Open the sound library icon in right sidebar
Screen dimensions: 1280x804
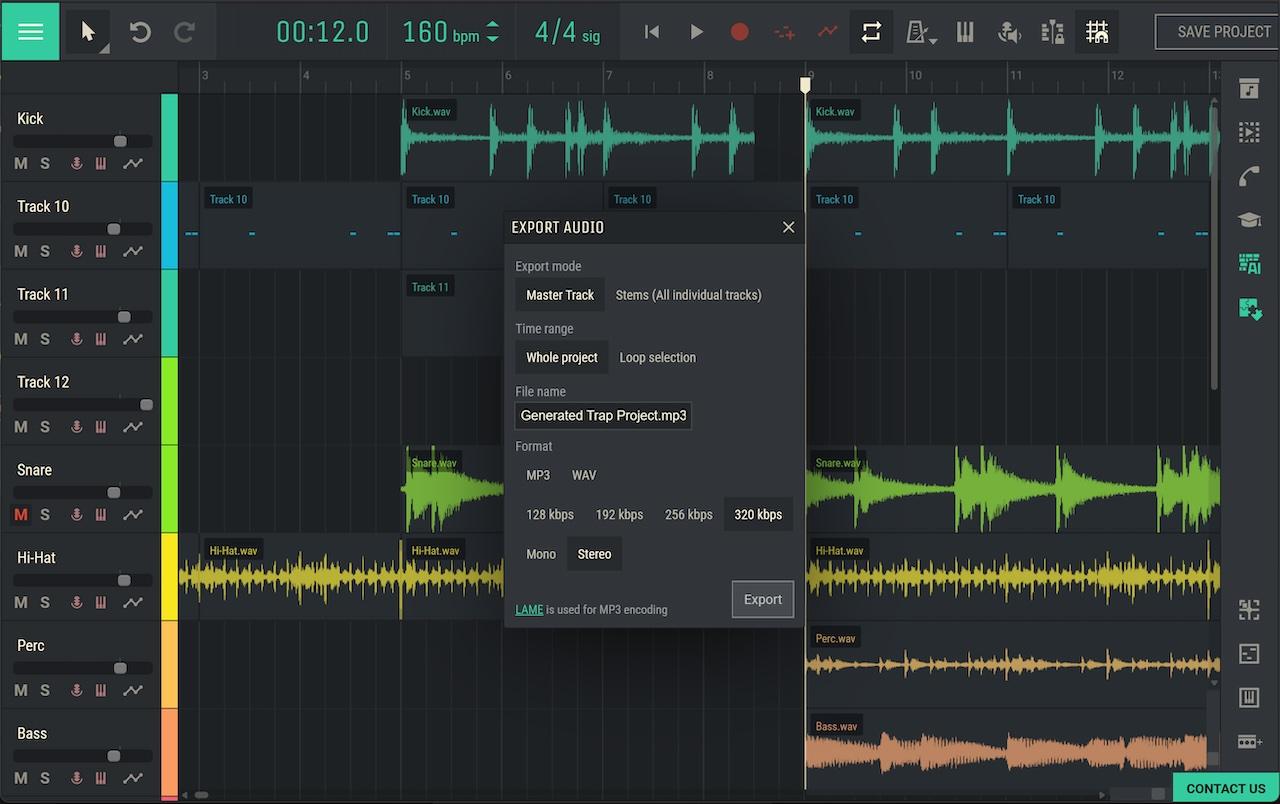click(x=1249, y=89)
